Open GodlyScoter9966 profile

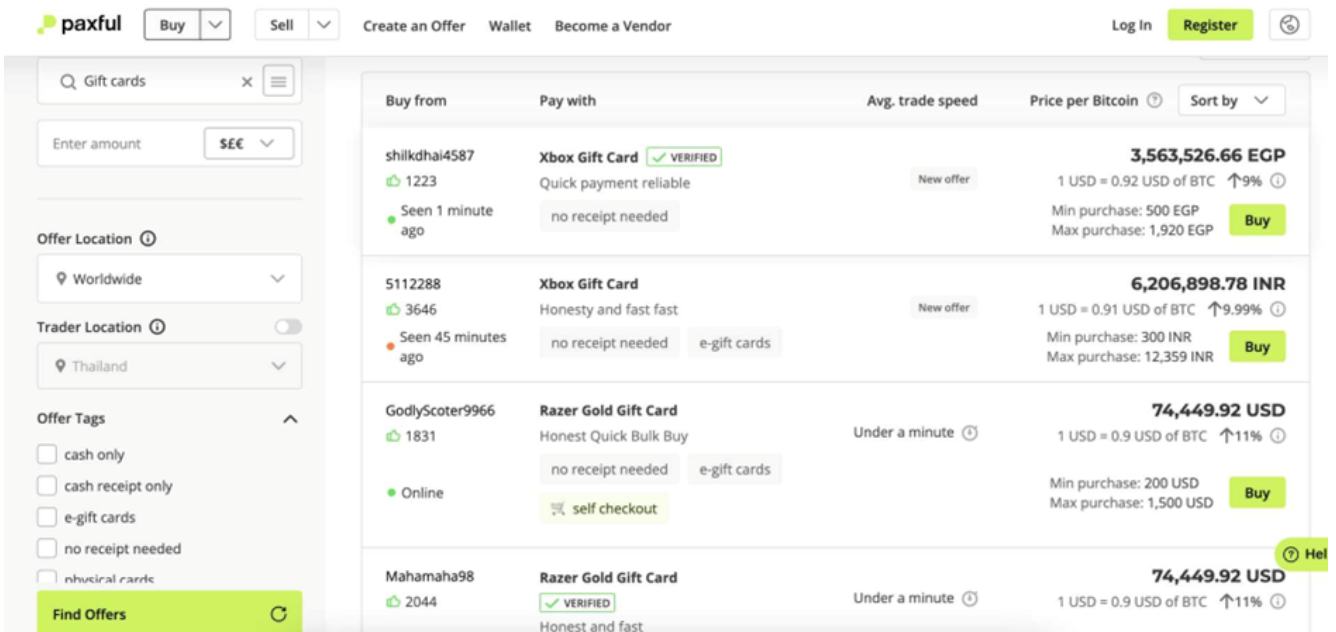440,411
